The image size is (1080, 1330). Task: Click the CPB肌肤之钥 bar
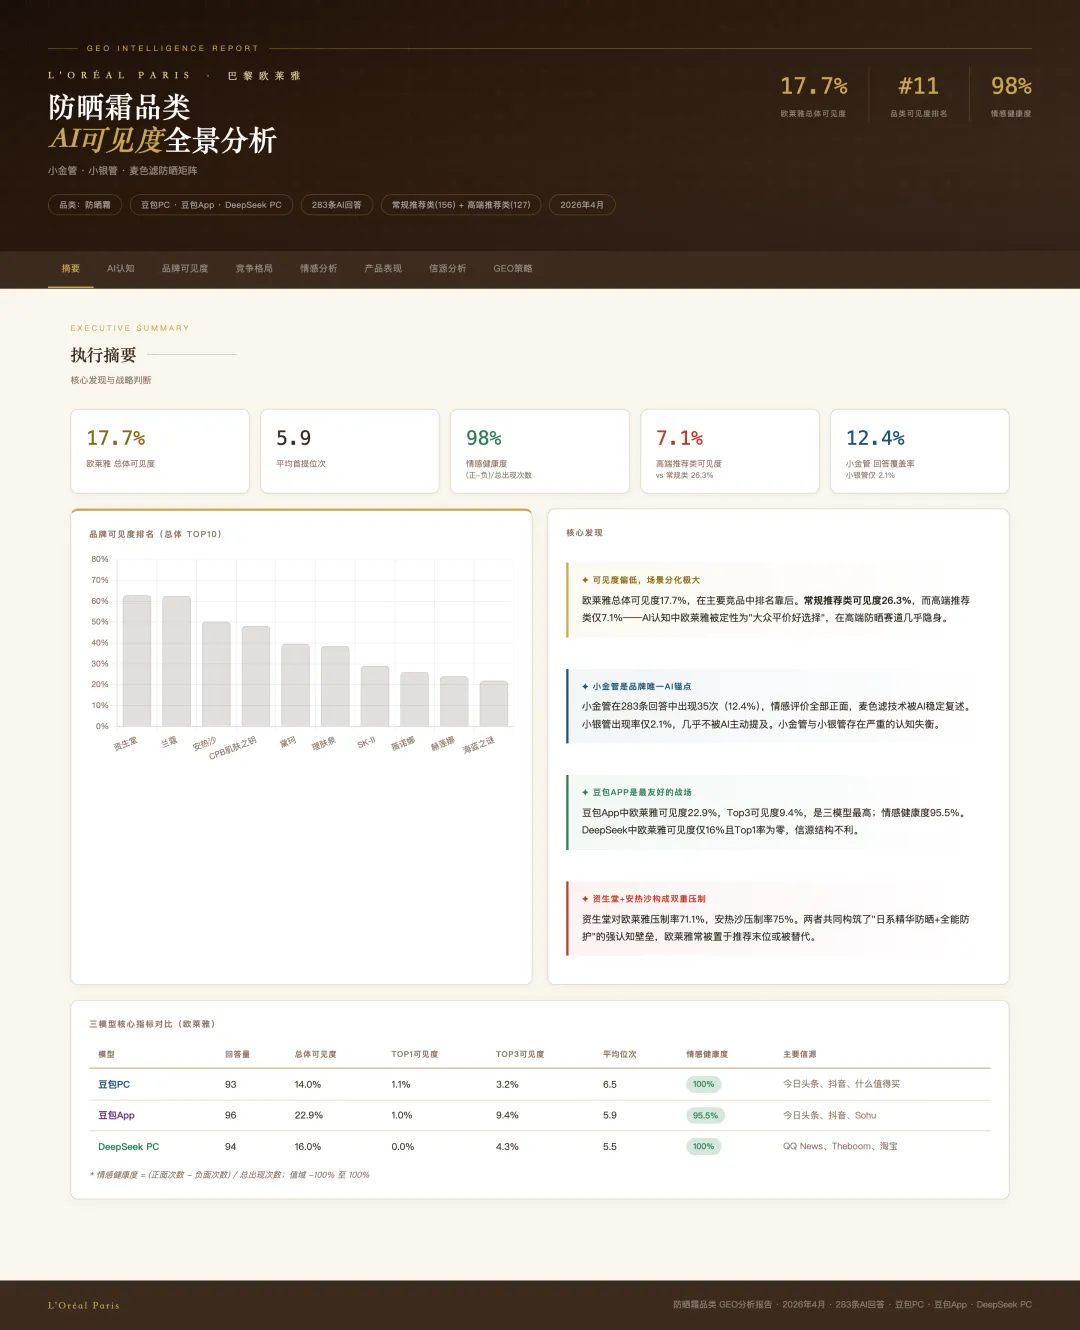tap(256, 676)
